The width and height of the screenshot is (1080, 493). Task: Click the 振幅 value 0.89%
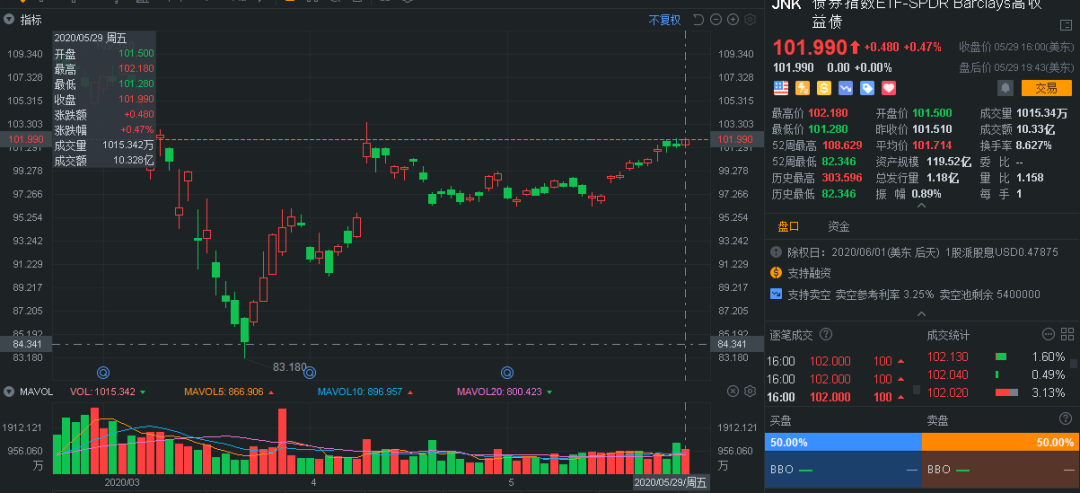tap(928, 194)
